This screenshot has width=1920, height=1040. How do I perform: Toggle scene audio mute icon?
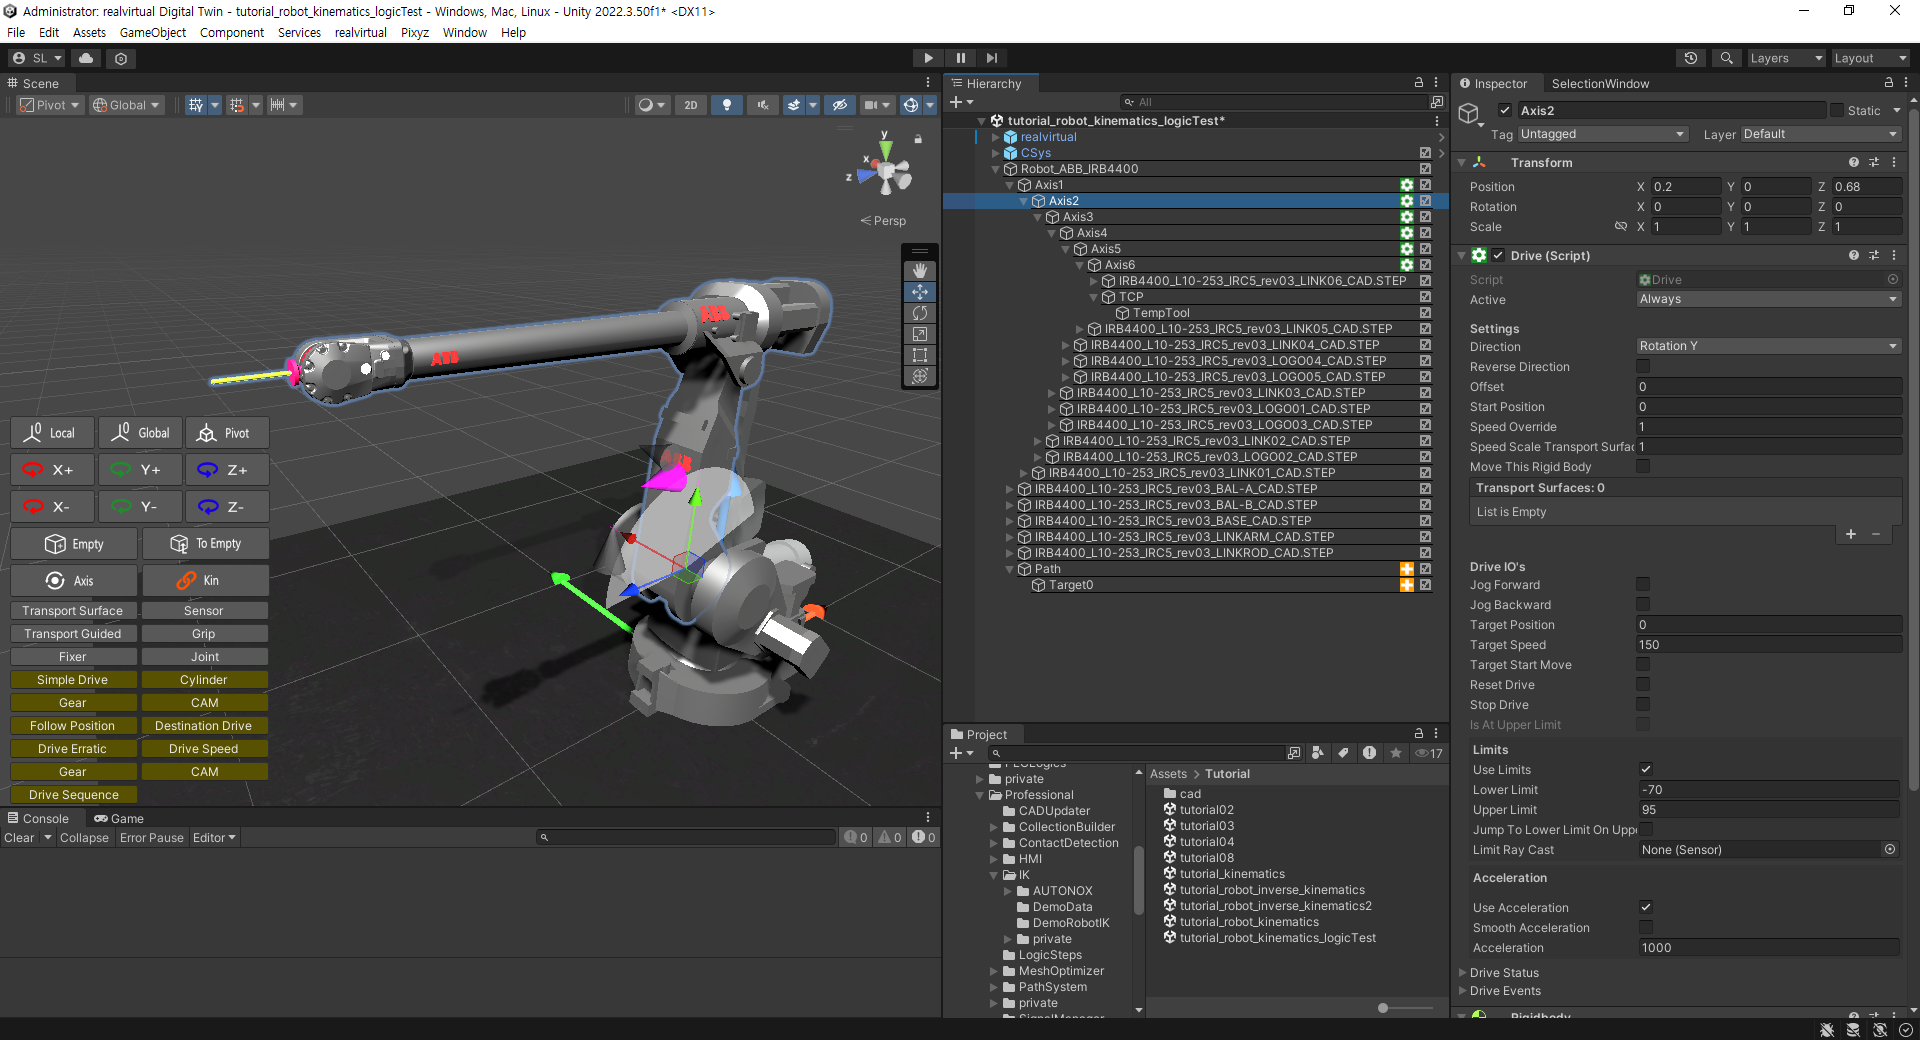point(763,105)
